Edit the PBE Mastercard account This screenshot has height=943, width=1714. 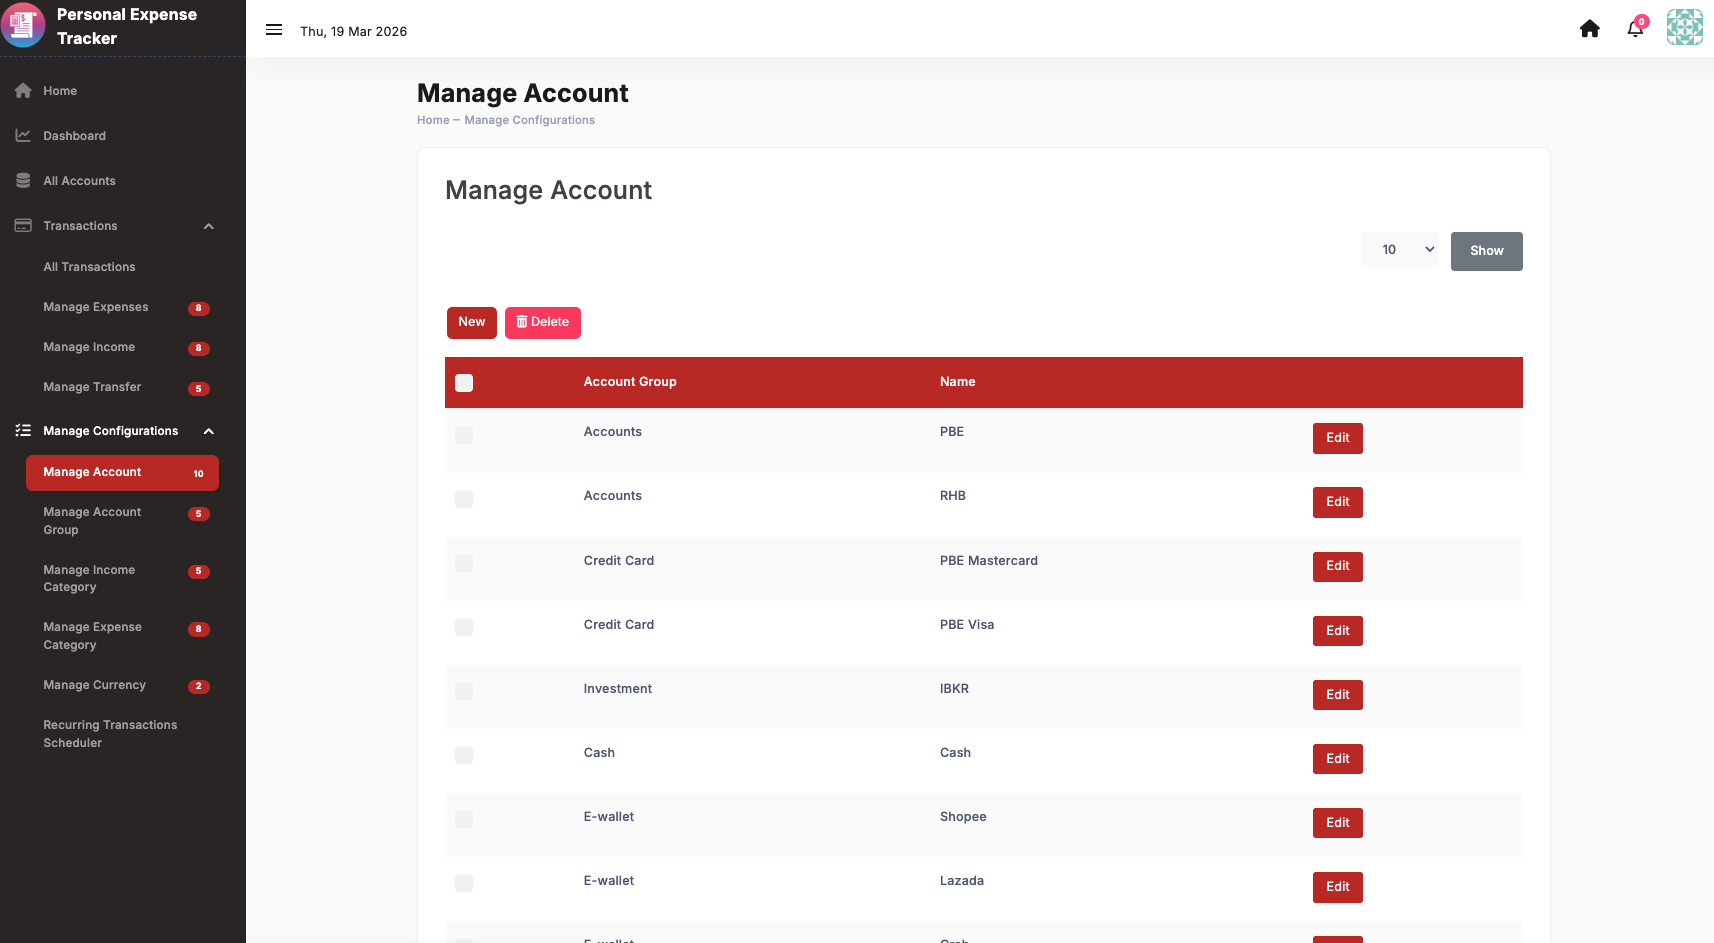click(1338, 566)
